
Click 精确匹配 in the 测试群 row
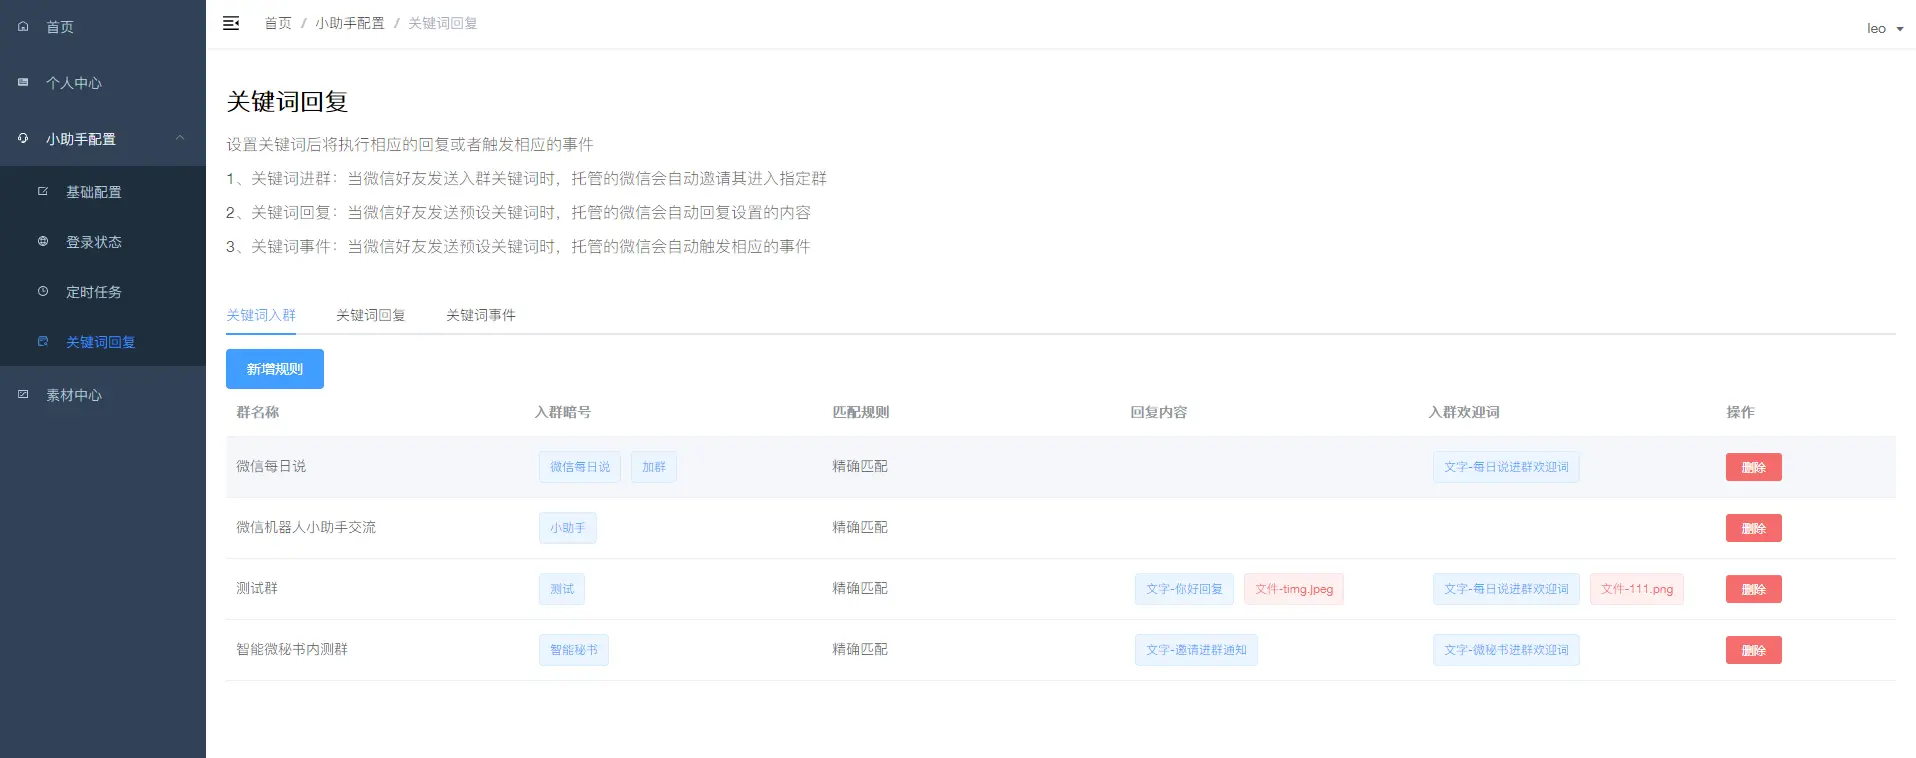tap(860, 588)
